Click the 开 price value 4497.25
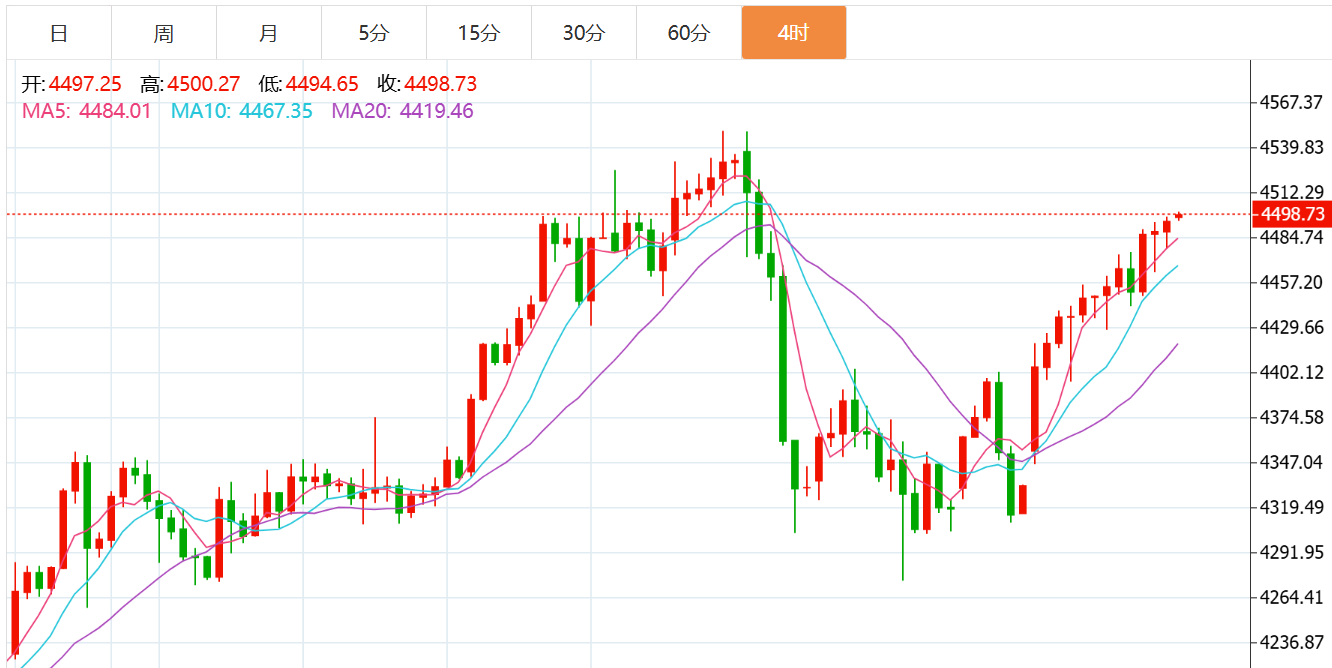The height and width of the screenshot is (668, 1332). pos(85,84)
